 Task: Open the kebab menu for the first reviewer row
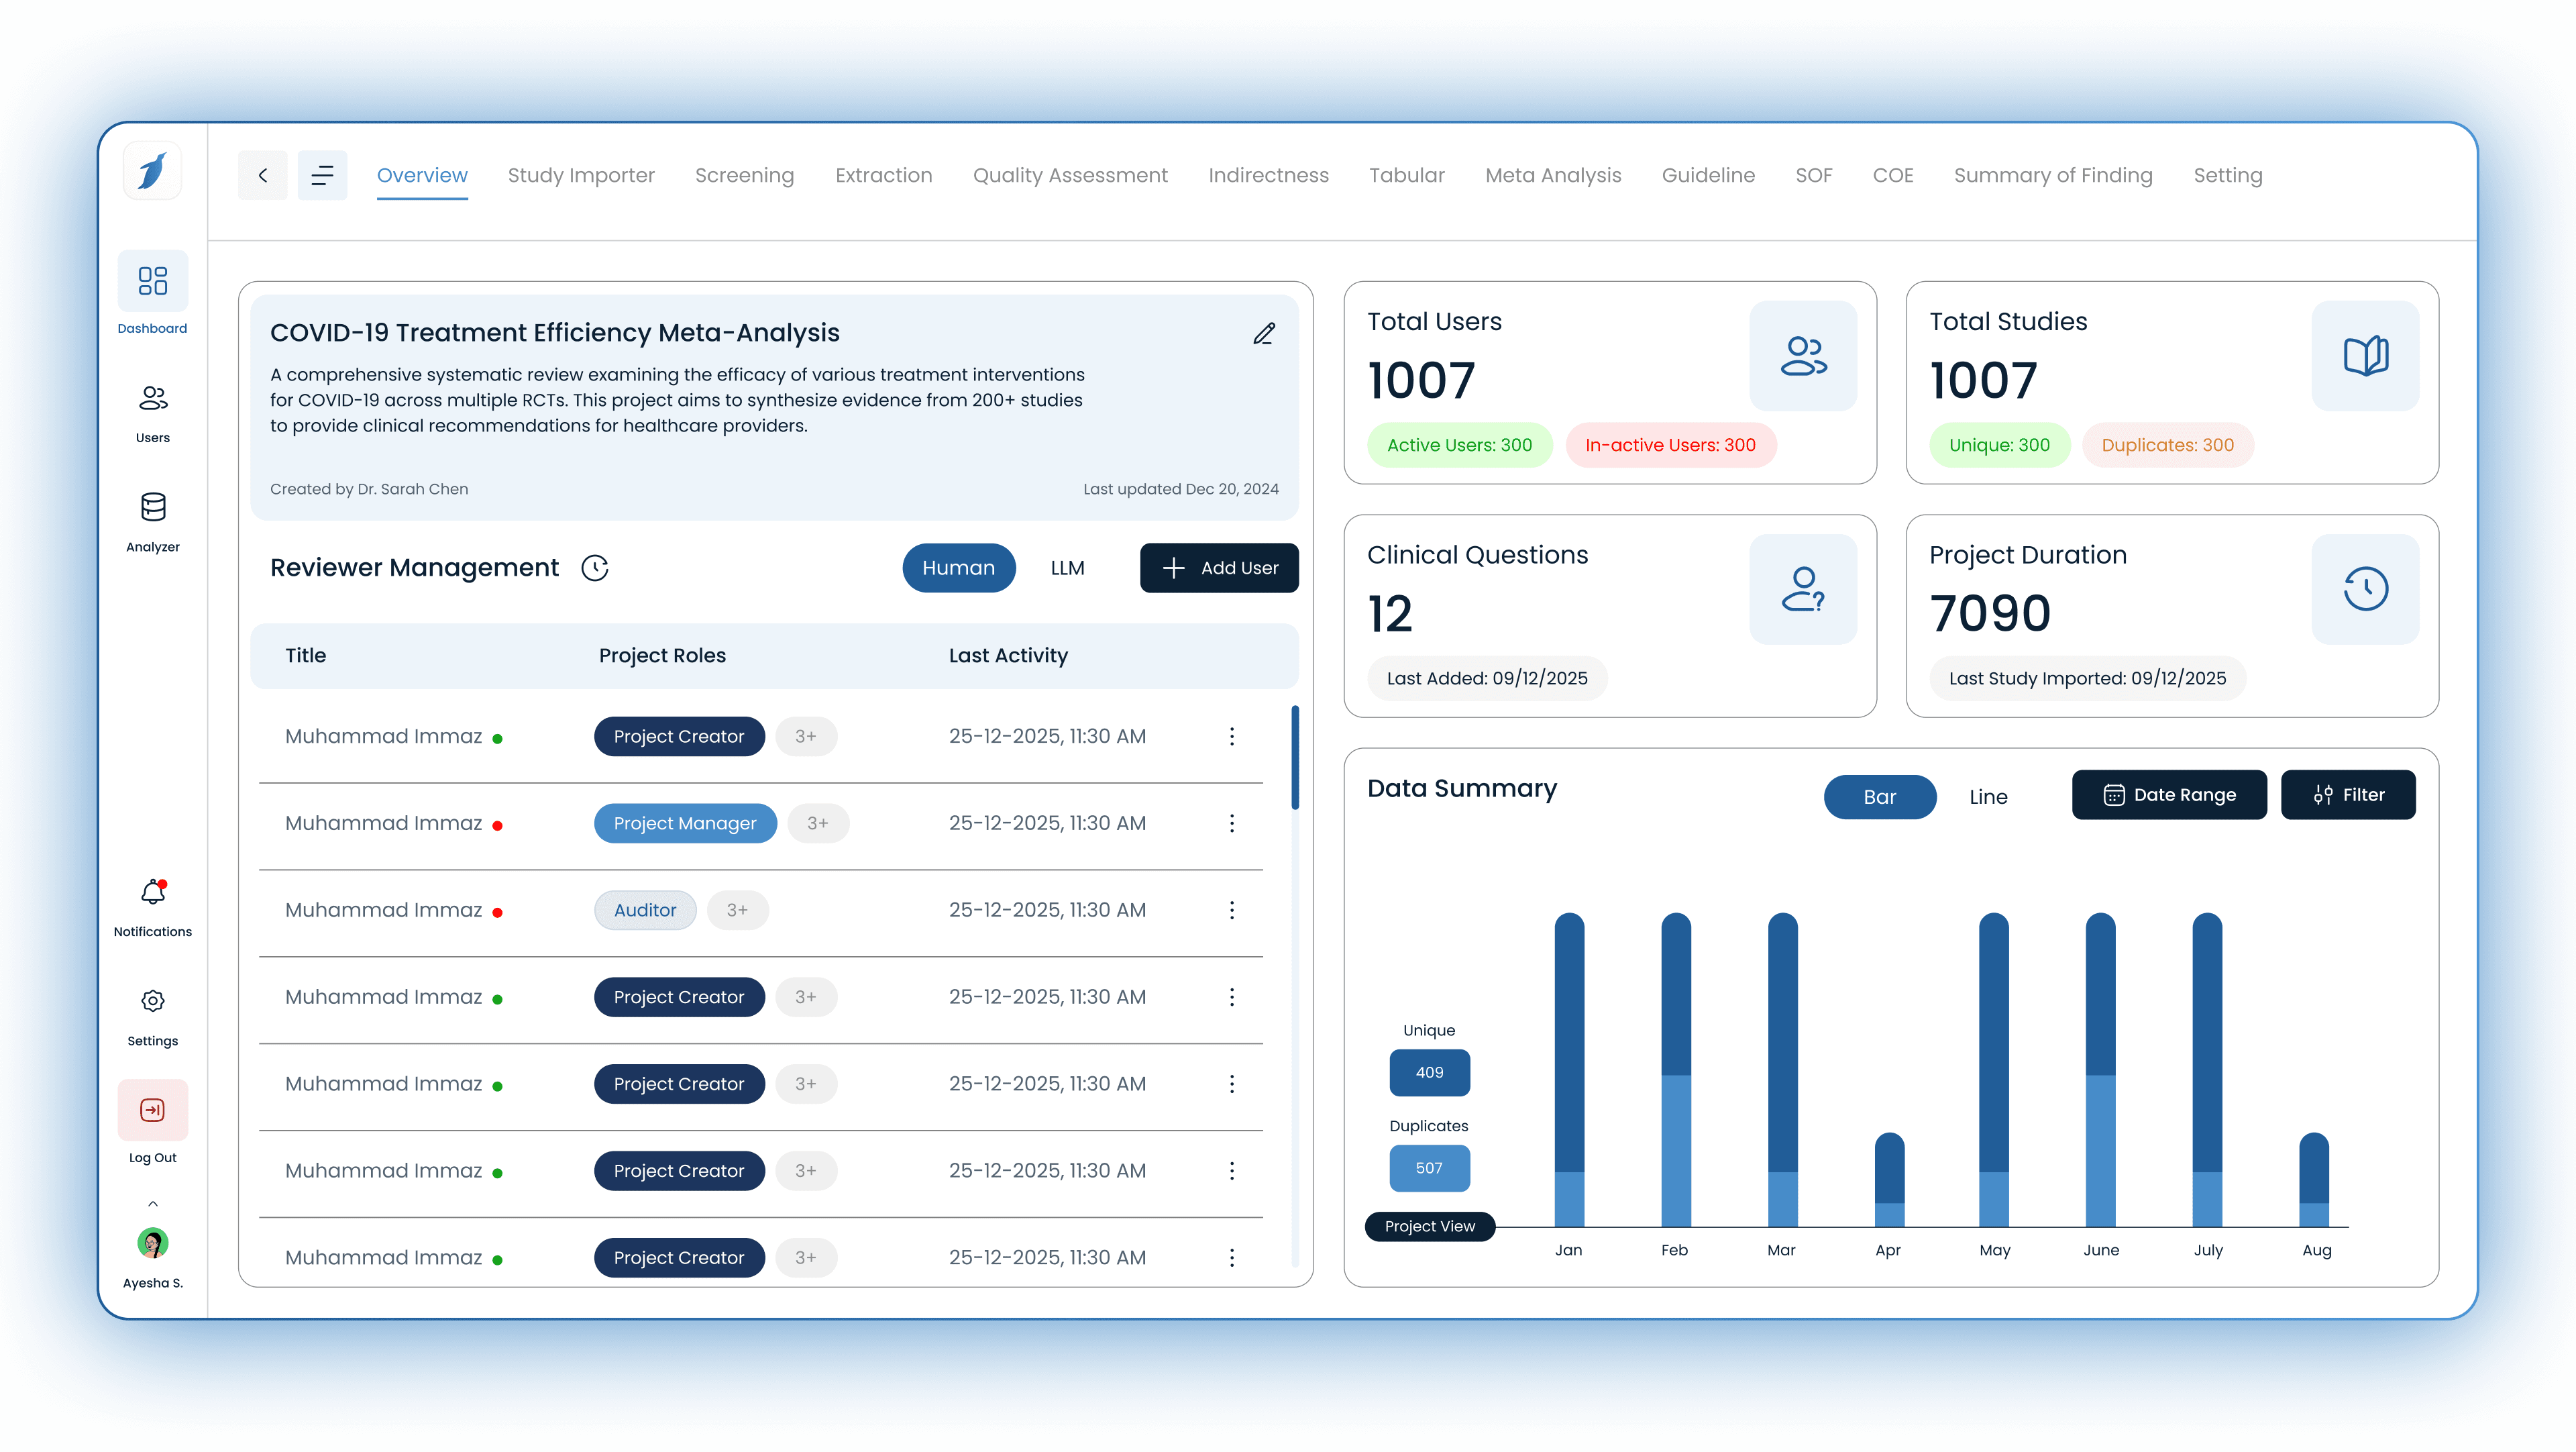coord(1232,736)
